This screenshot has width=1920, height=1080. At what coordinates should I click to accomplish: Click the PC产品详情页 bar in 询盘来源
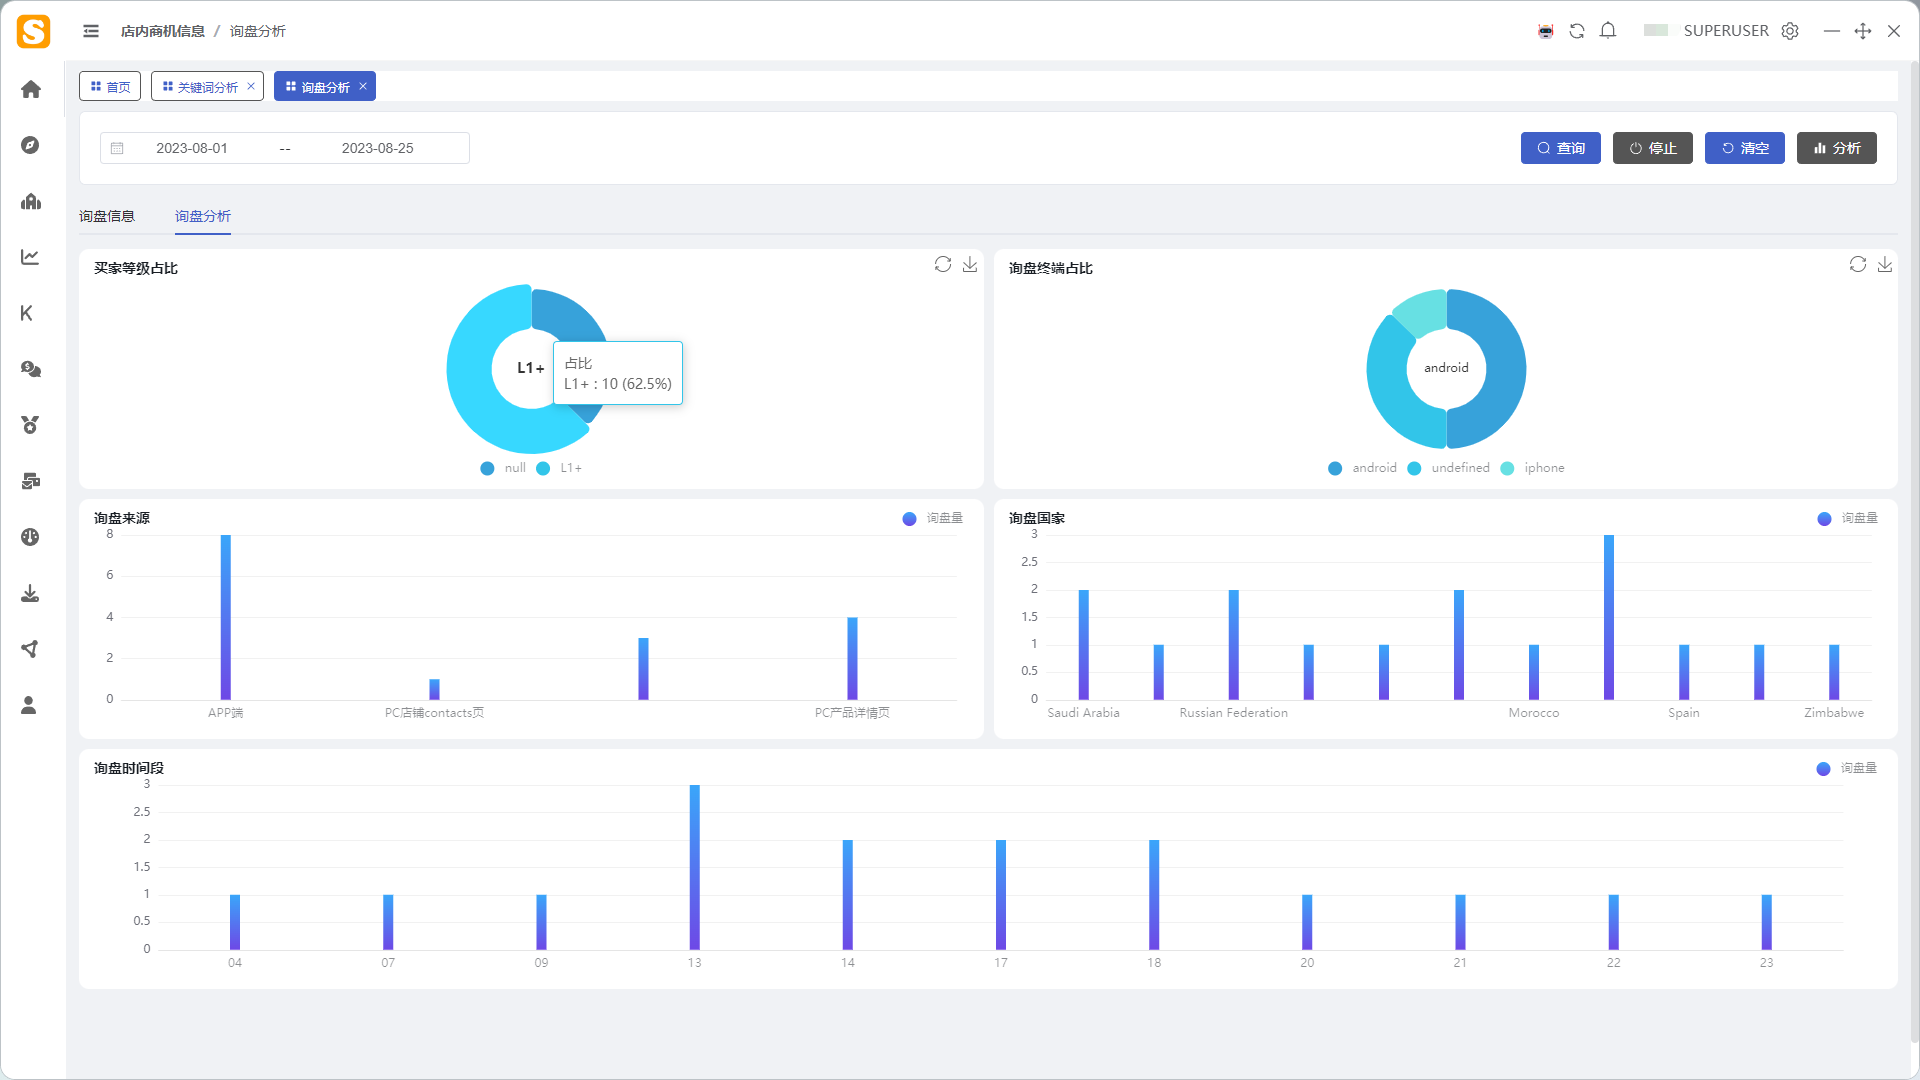(852, 658)
